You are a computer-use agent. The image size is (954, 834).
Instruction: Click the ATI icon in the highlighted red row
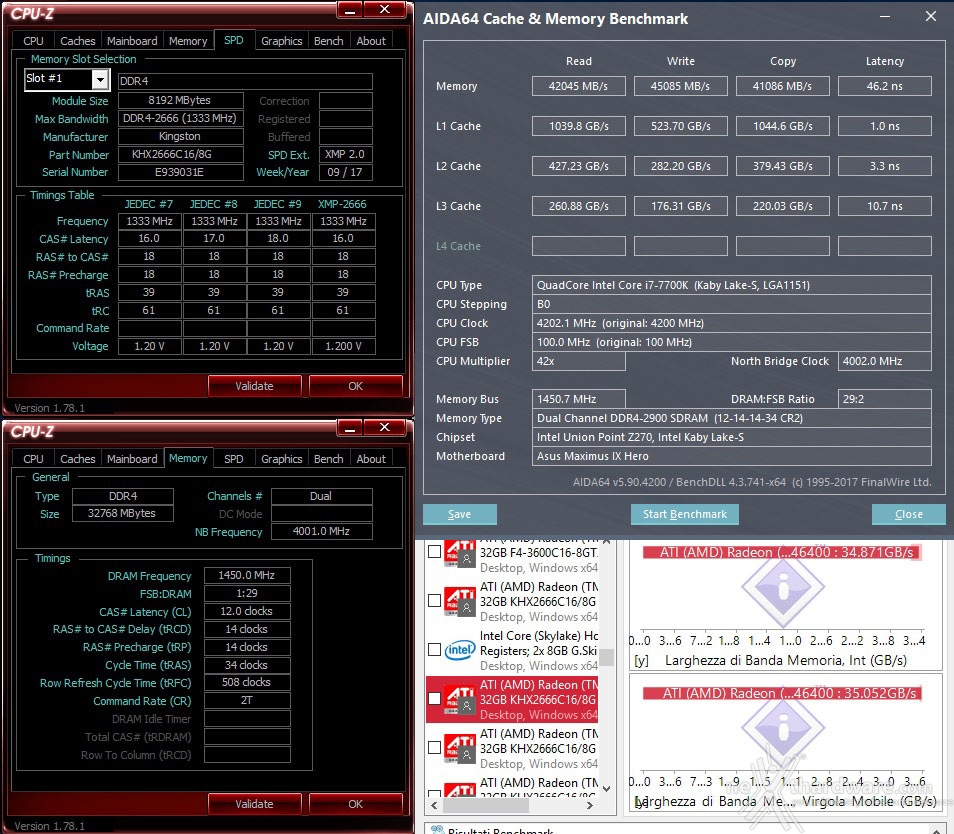(x=459, y=699)
